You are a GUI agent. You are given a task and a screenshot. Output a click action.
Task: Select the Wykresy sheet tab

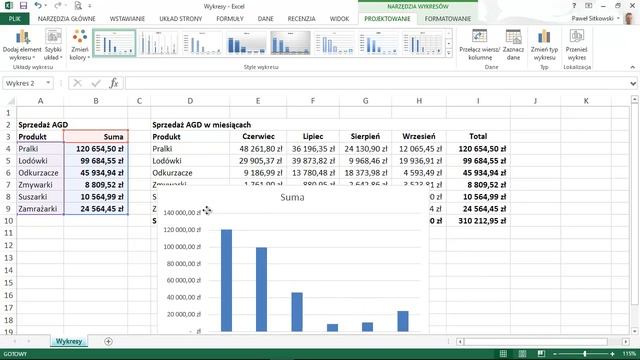point(69,341)
